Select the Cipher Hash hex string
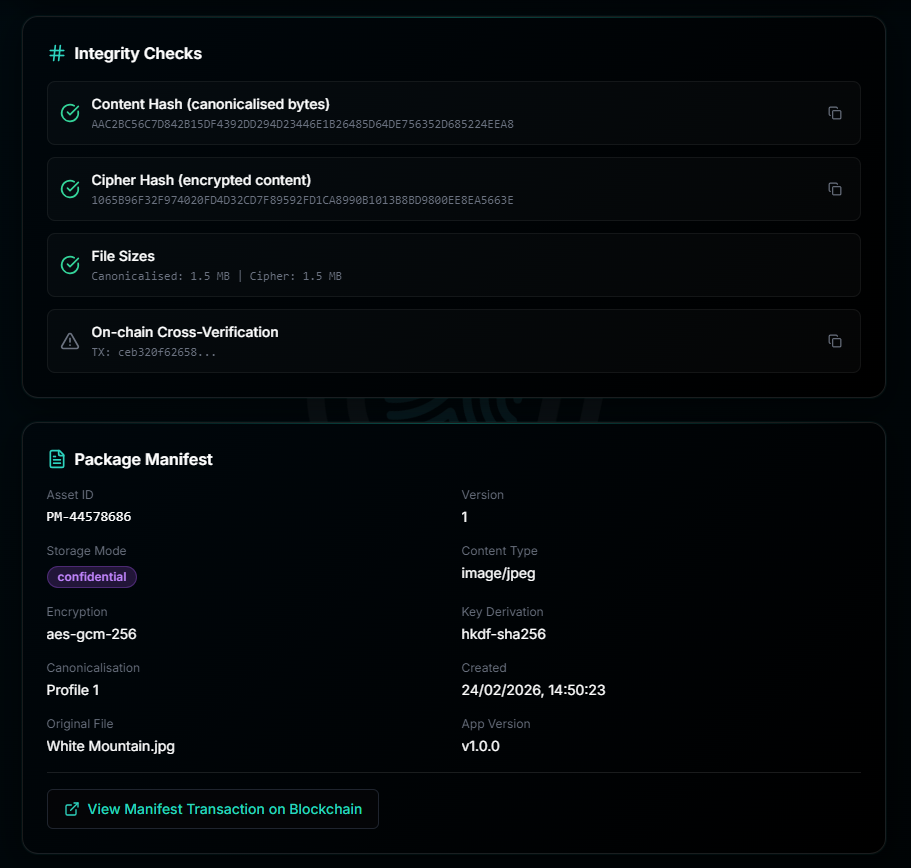This screenshot has height=868, width=911. 302,200
